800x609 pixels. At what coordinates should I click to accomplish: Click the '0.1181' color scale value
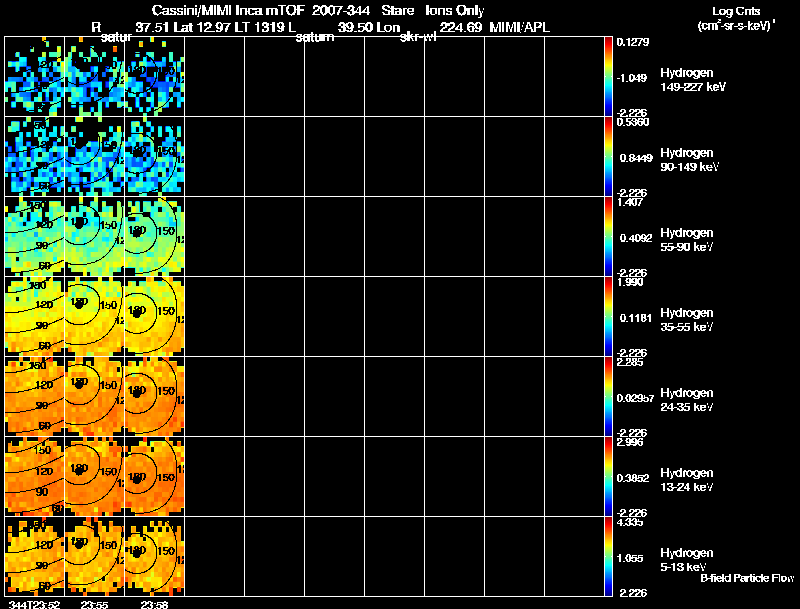[x=636, y=318]
